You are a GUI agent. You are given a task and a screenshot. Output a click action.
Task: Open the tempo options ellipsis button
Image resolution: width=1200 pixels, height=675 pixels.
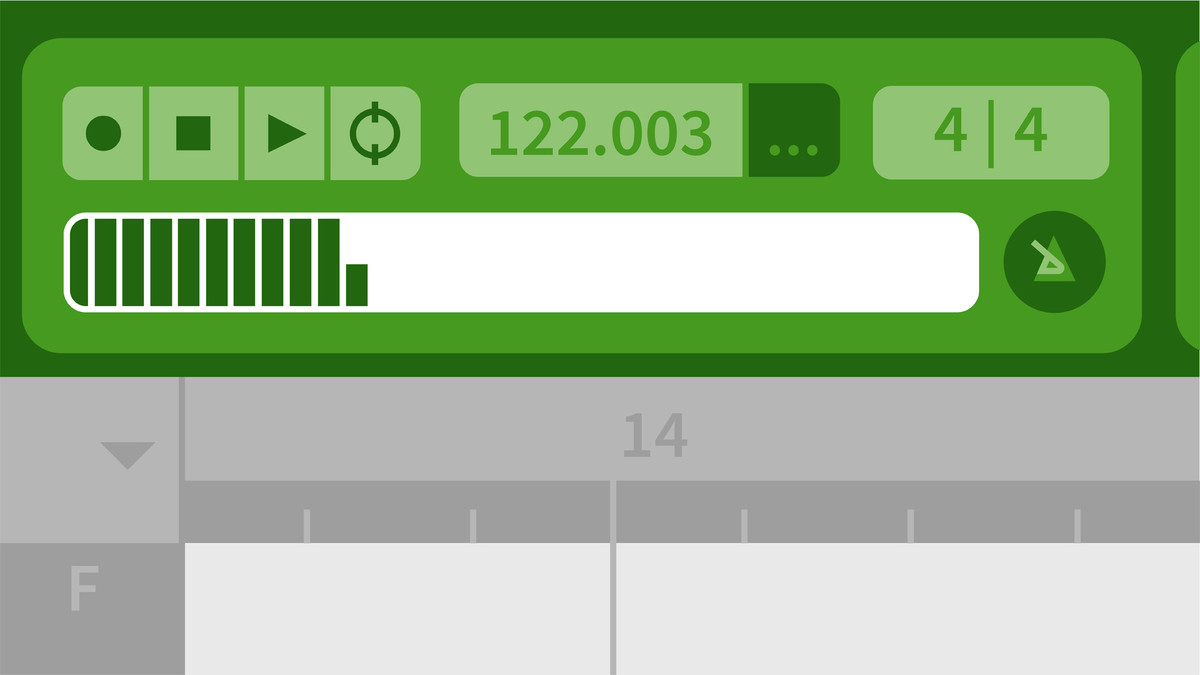[x=794, y=130]
